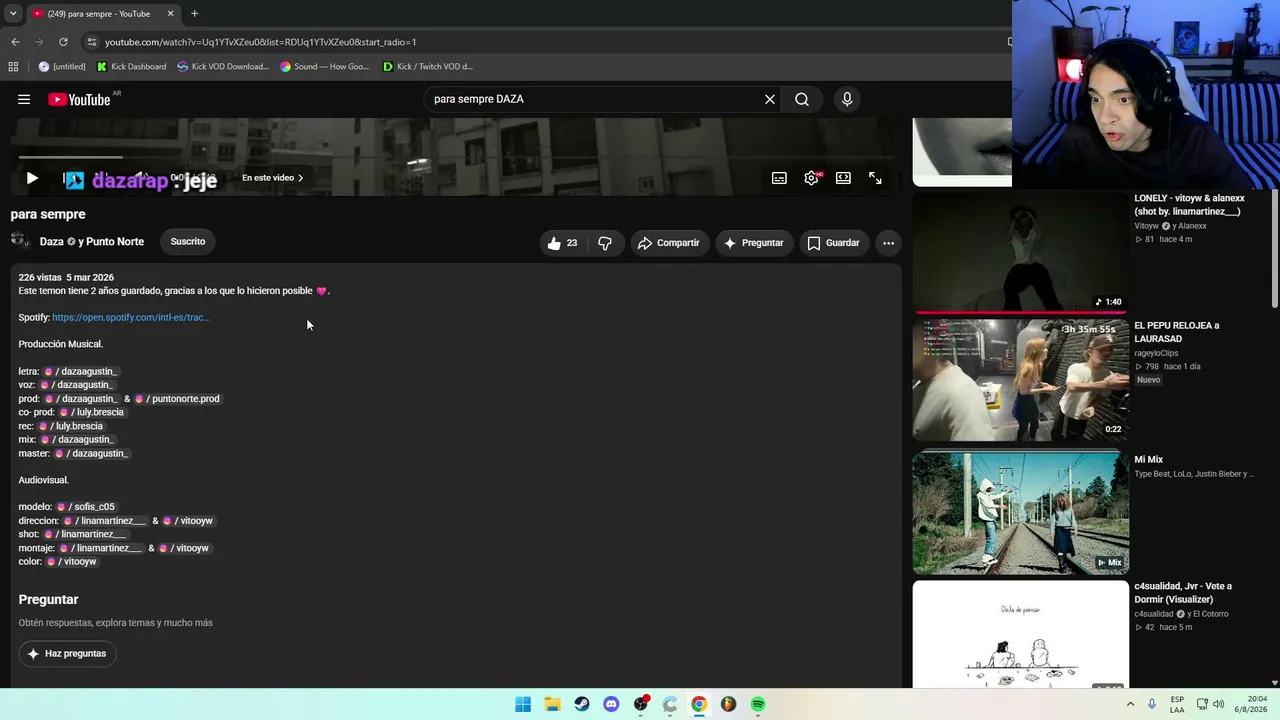
Task: Open linamartinez___ link on shot row
Action: coord(84,534)
